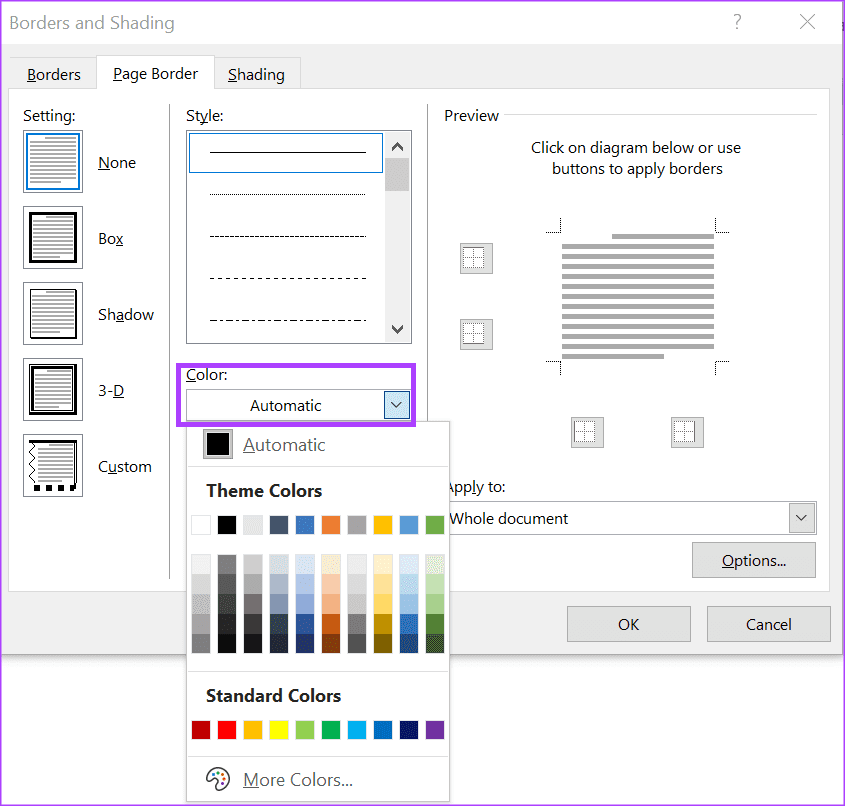Select the 3-D border setting icon

(53, 390)
